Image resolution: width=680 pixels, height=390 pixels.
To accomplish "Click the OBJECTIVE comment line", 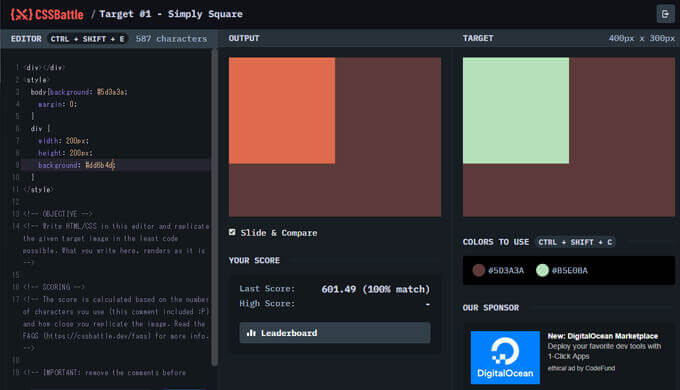I will [58, 214].
